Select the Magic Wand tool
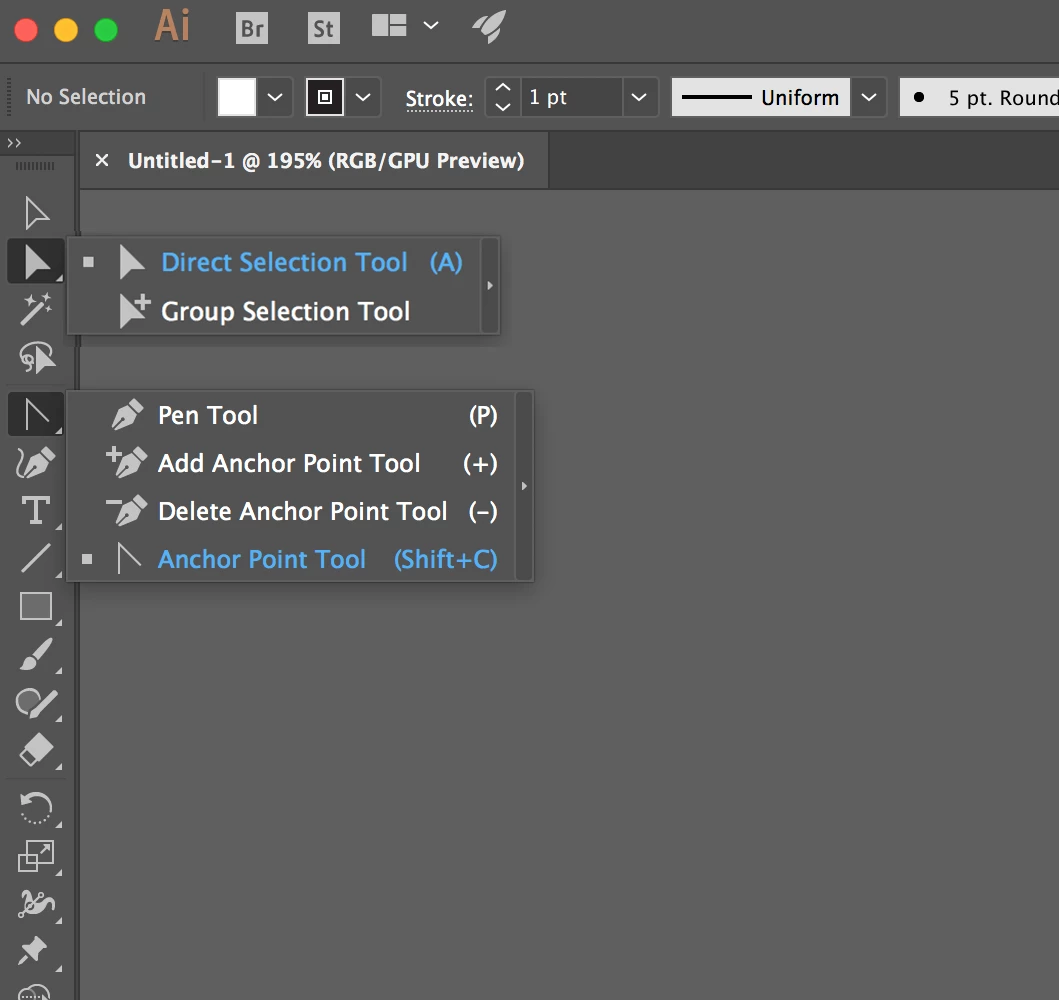This screenshot has height=1000, width=1059. (36, 309)
